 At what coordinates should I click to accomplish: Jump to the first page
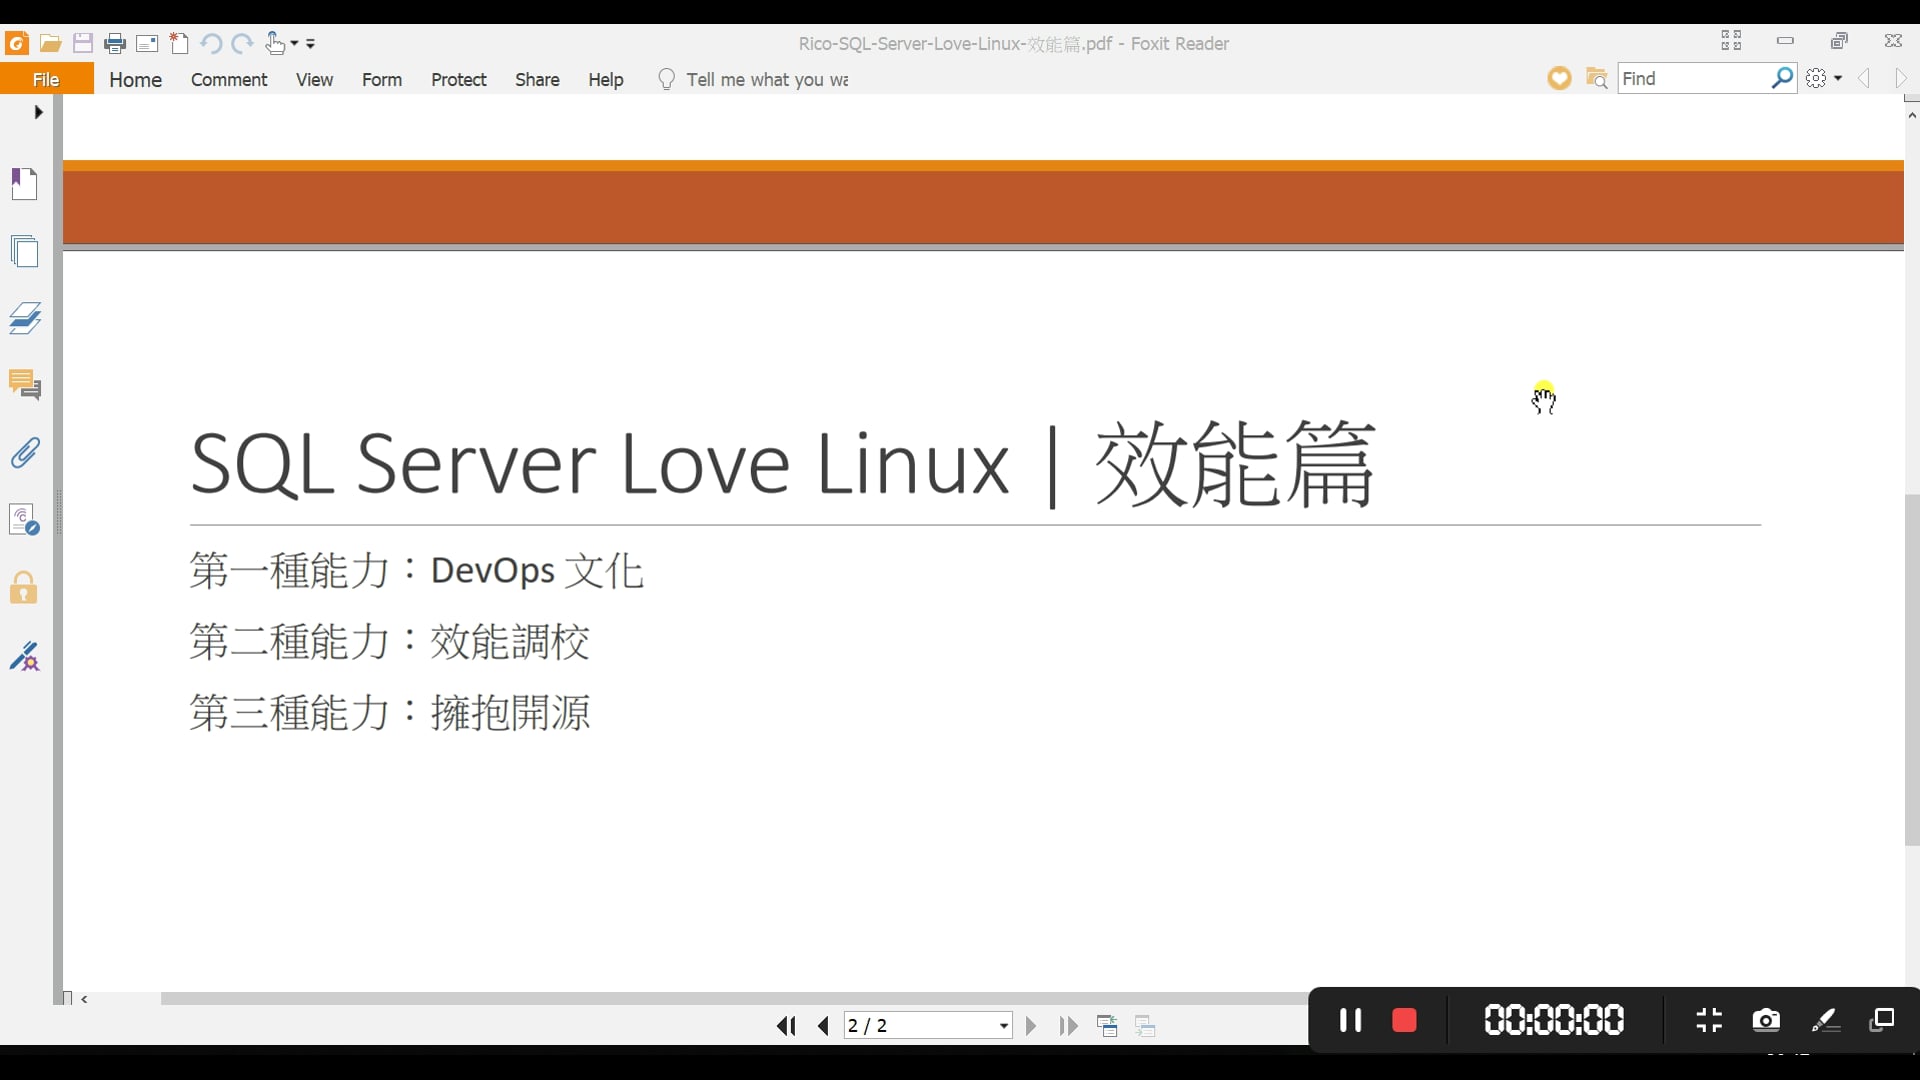pos(786,1026)
